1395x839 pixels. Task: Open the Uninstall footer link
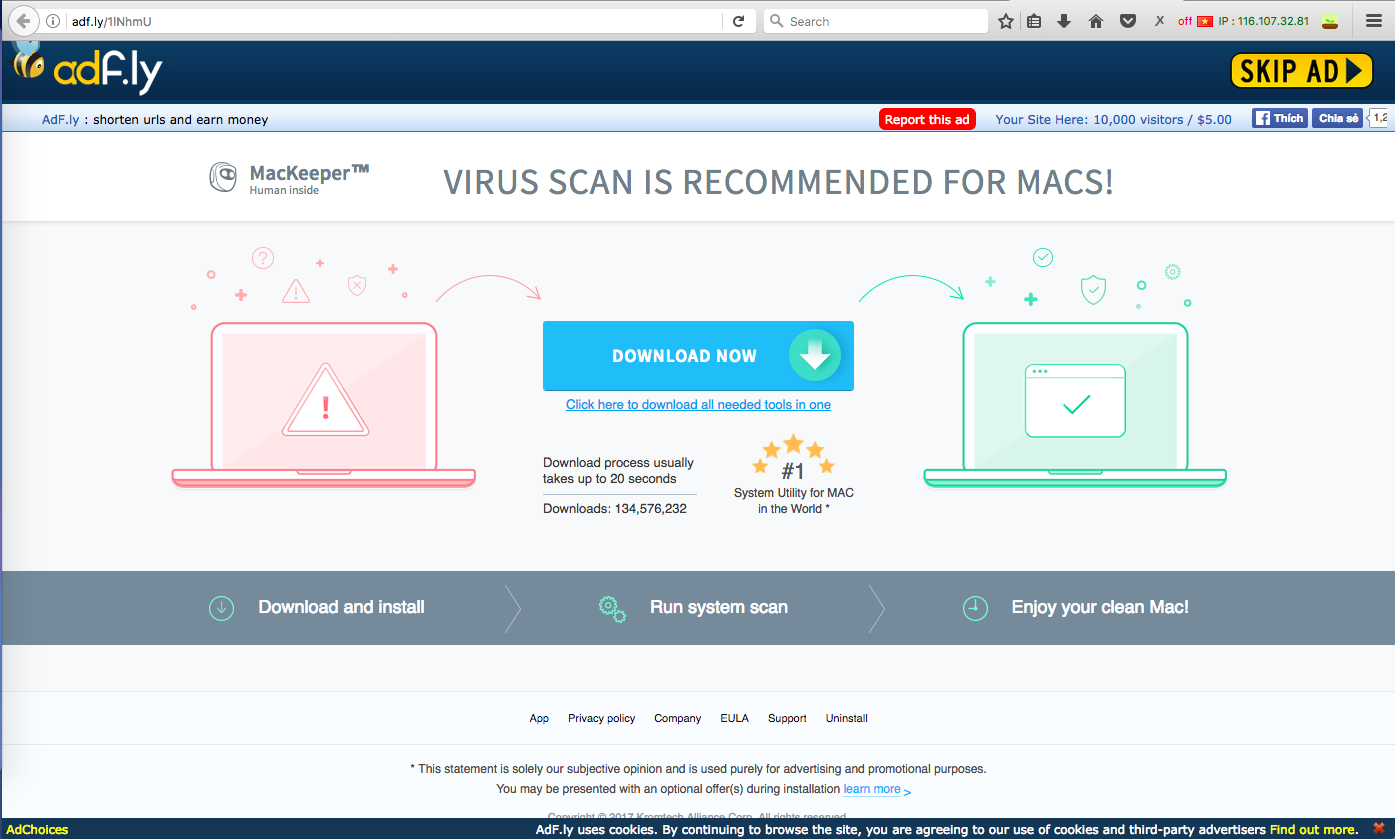847,718
